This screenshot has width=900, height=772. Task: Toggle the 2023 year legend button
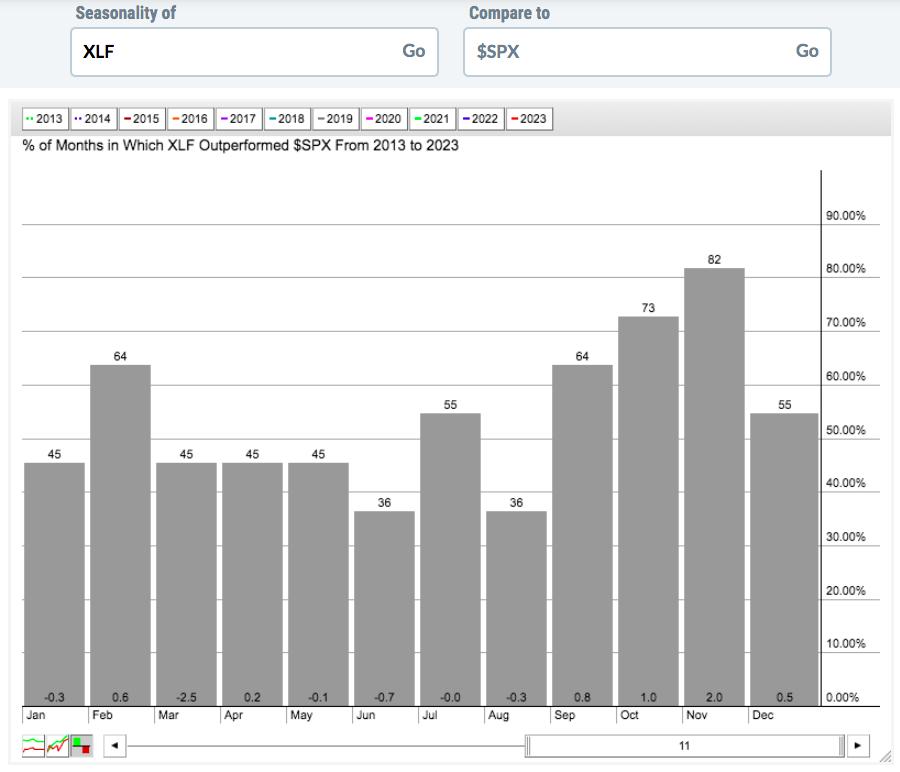click(529, 119)
